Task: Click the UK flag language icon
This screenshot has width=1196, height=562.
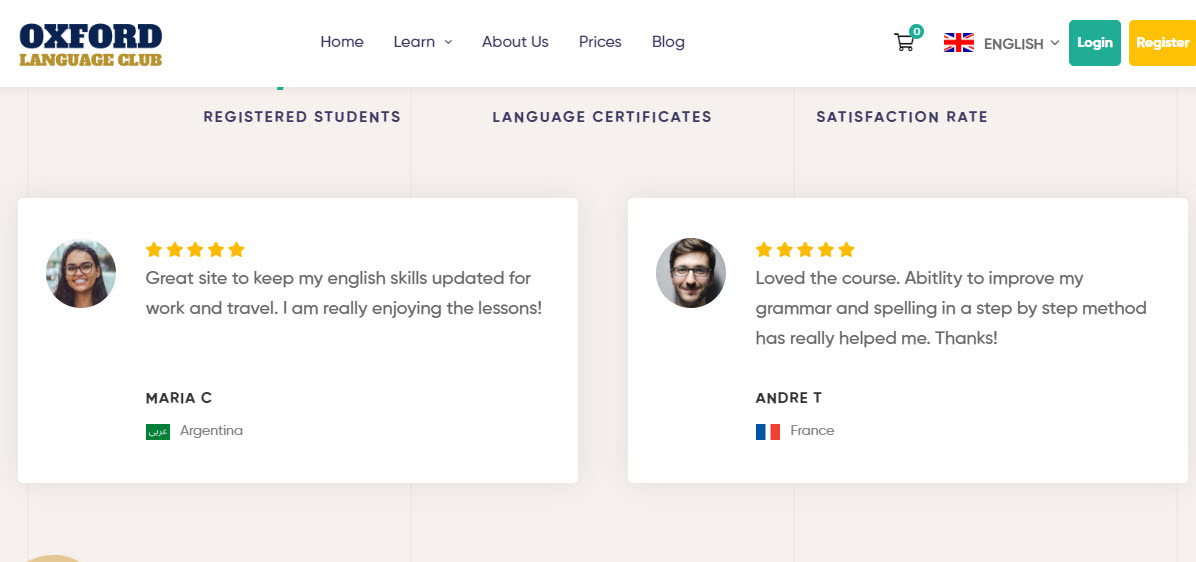Action: pyautogui.click(x=958, y=43)
